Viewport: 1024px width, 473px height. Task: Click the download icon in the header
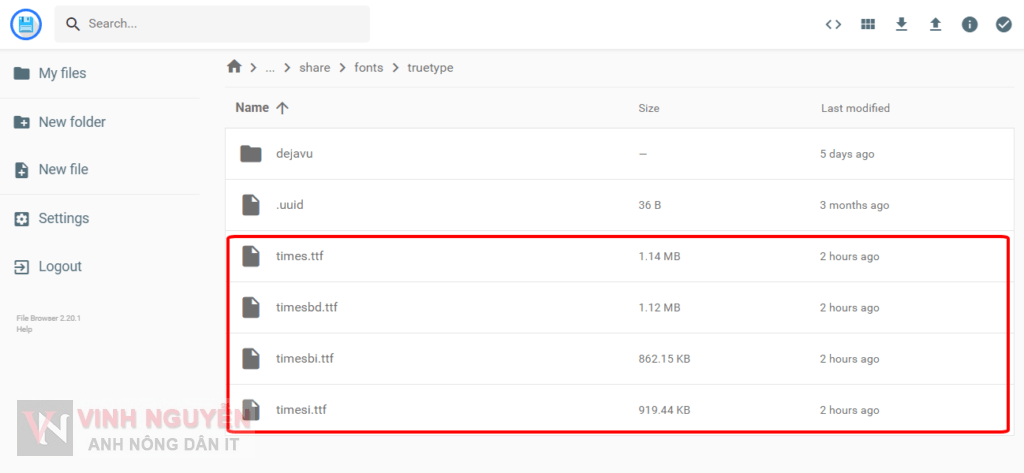click(901, 24)
